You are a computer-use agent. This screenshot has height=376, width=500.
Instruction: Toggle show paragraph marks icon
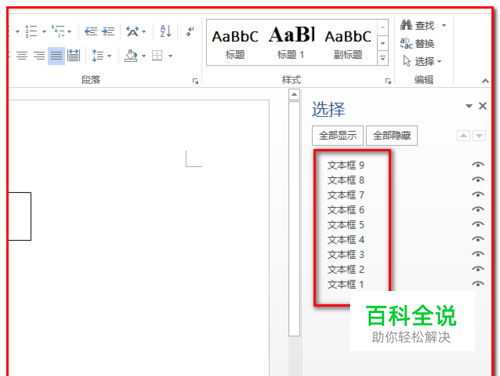pos(190,31)
